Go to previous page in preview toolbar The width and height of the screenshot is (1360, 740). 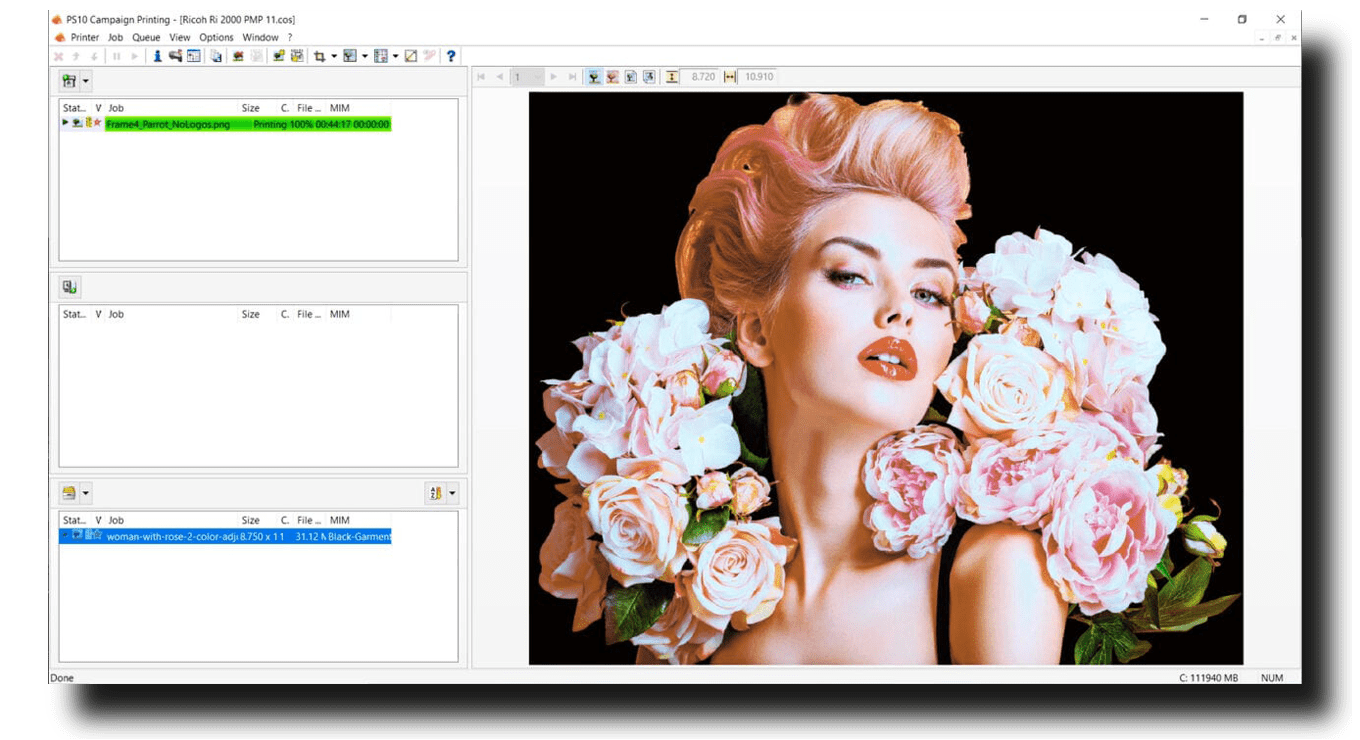(x=499, y=77)
